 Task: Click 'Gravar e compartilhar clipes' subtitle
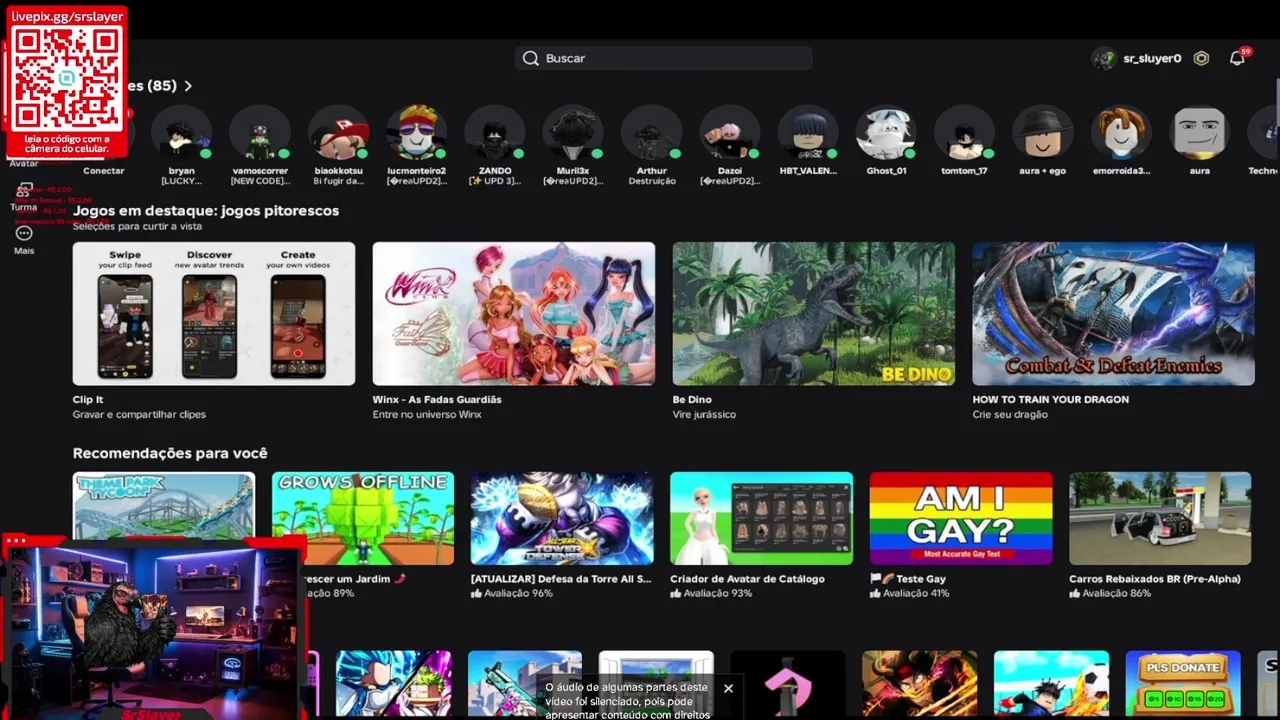pyautogui.click(x=139, y=414)
